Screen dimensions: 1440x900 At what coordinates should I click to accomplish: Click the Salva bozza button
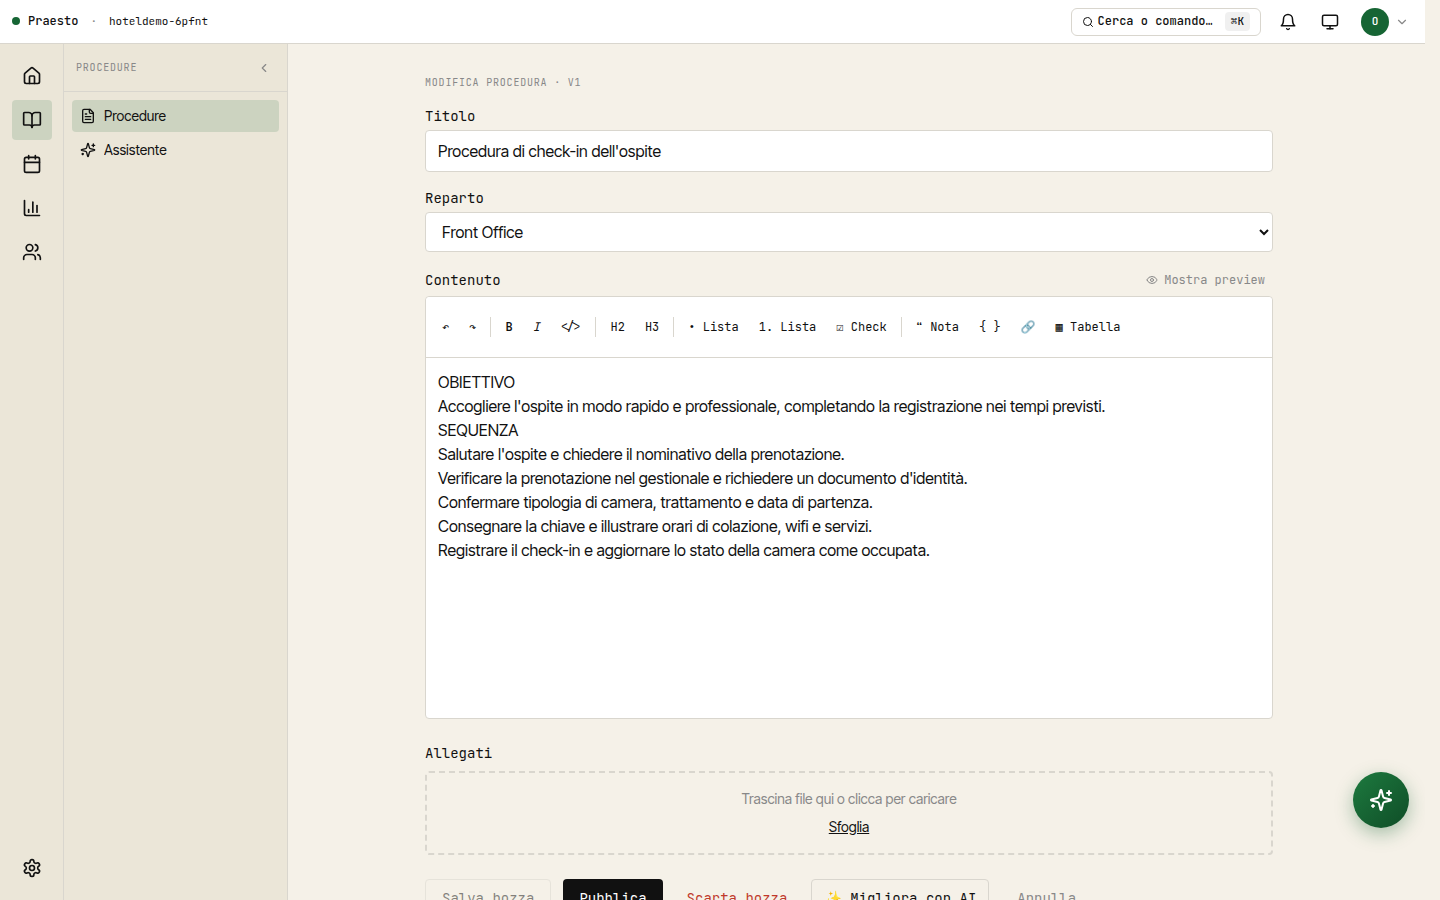[x=488, y=890]
